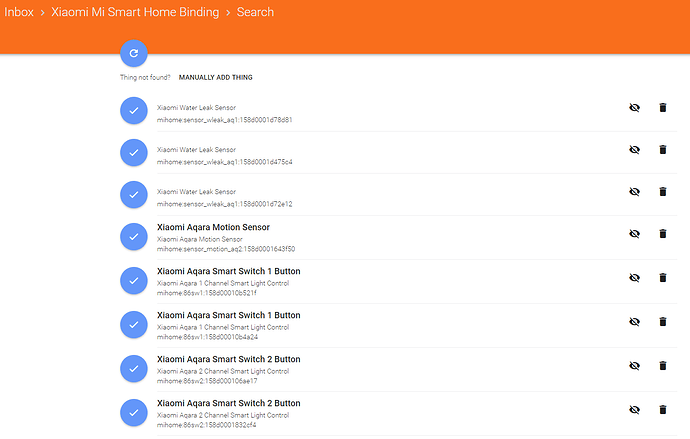Delete the Xiaomi Aqara Motion Sensor entry
This screenshot has width=690, height=439.
[x=662, y=234]
